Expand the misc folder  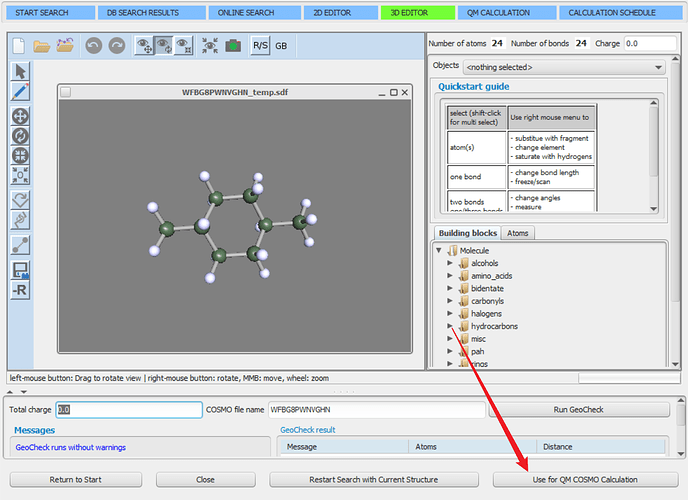(x=450, y=339)
